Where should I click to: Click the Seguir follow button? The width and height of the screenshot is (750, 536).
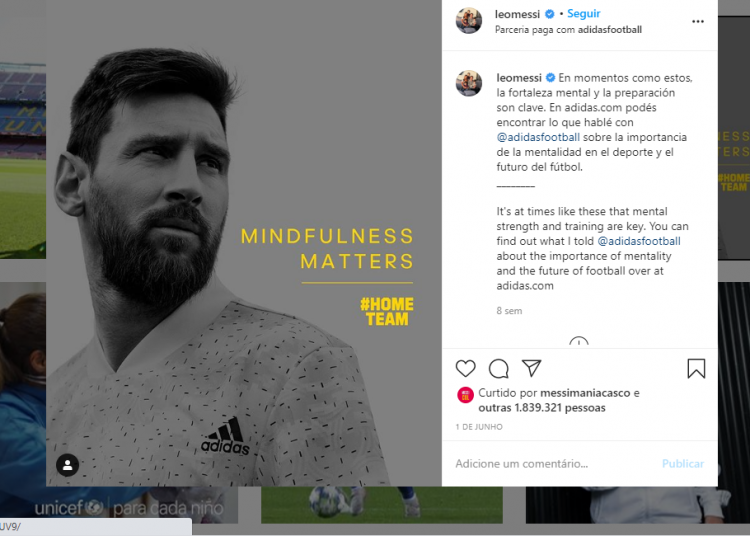pyautogui.click(x=584, y=14)
